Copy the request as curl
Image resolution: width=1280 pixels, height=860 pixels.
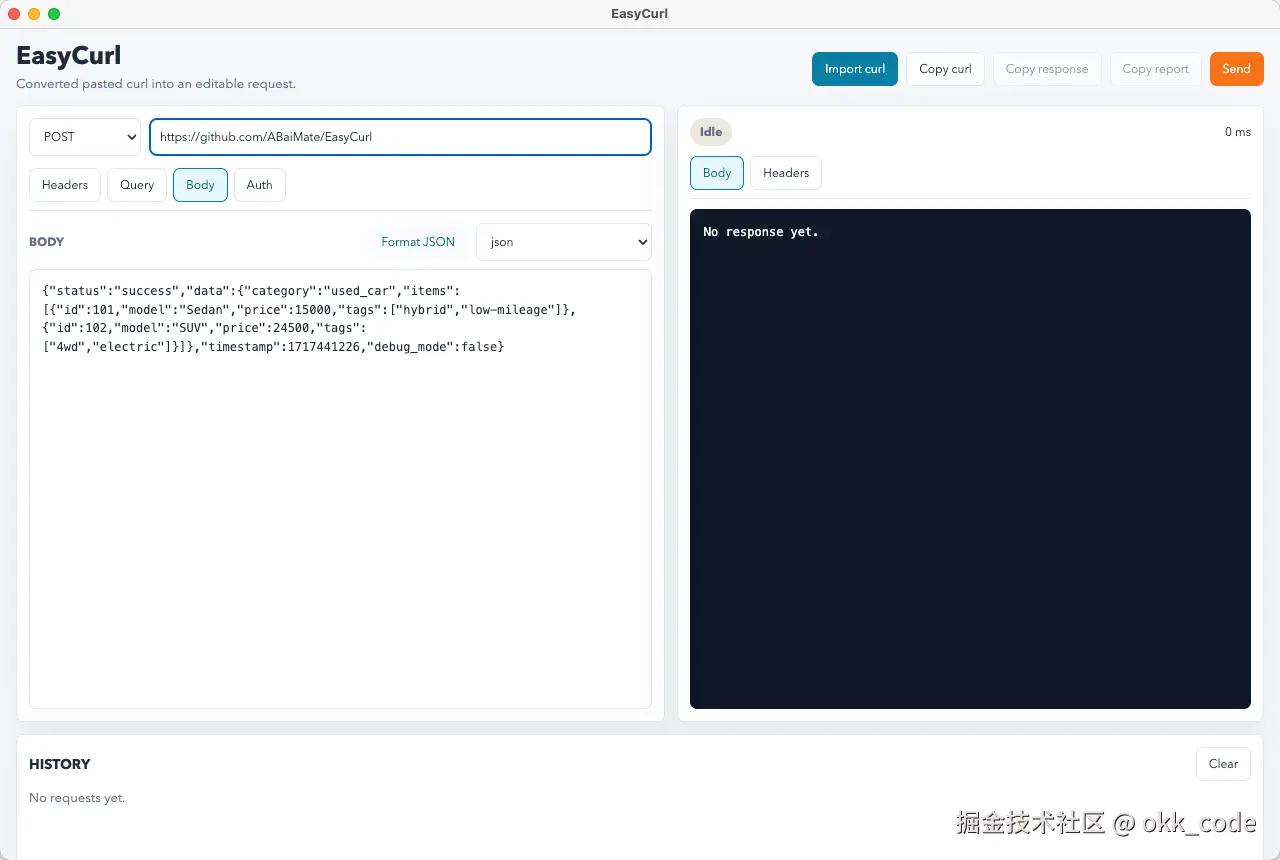pos(945,69)
